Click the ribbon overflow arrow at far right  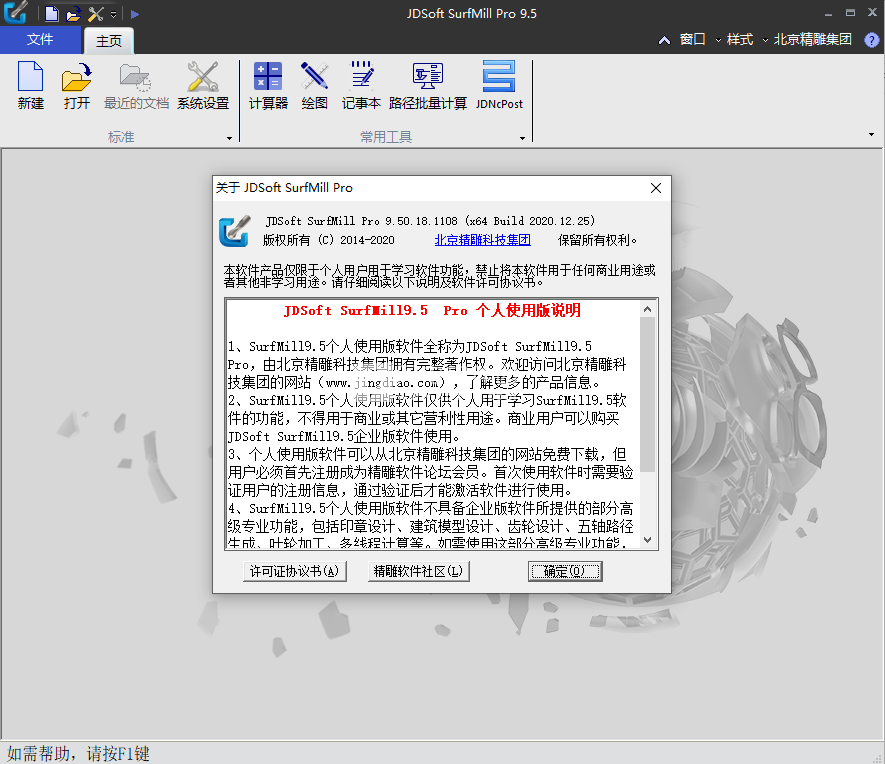click(x=871, y=135)
